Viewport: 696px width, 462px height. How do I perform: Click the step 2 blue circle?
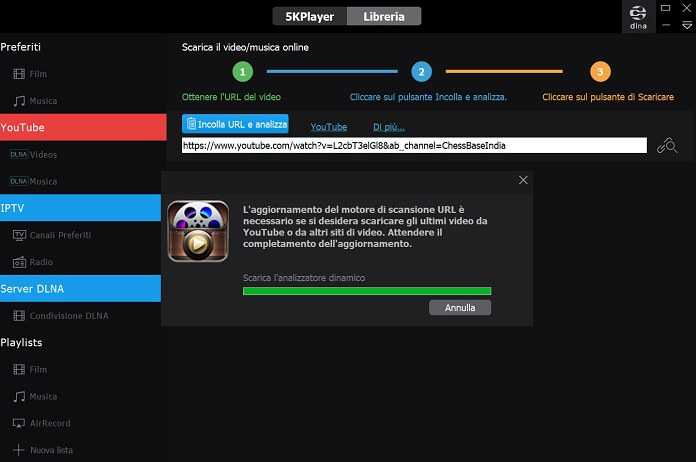pyautogui.click(x=421, y=71)
